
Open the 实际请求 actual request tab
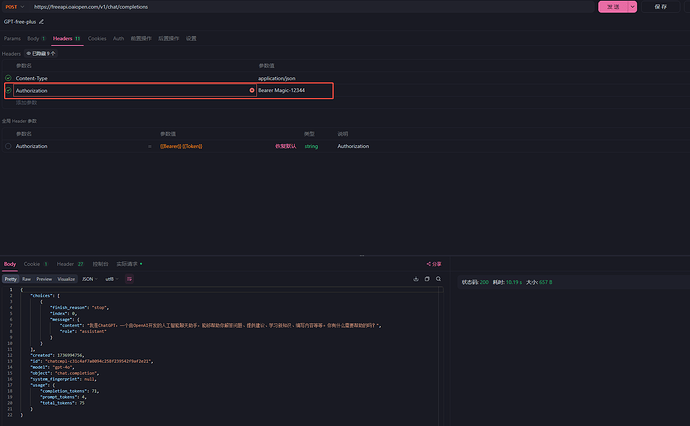tap(129, 264)
